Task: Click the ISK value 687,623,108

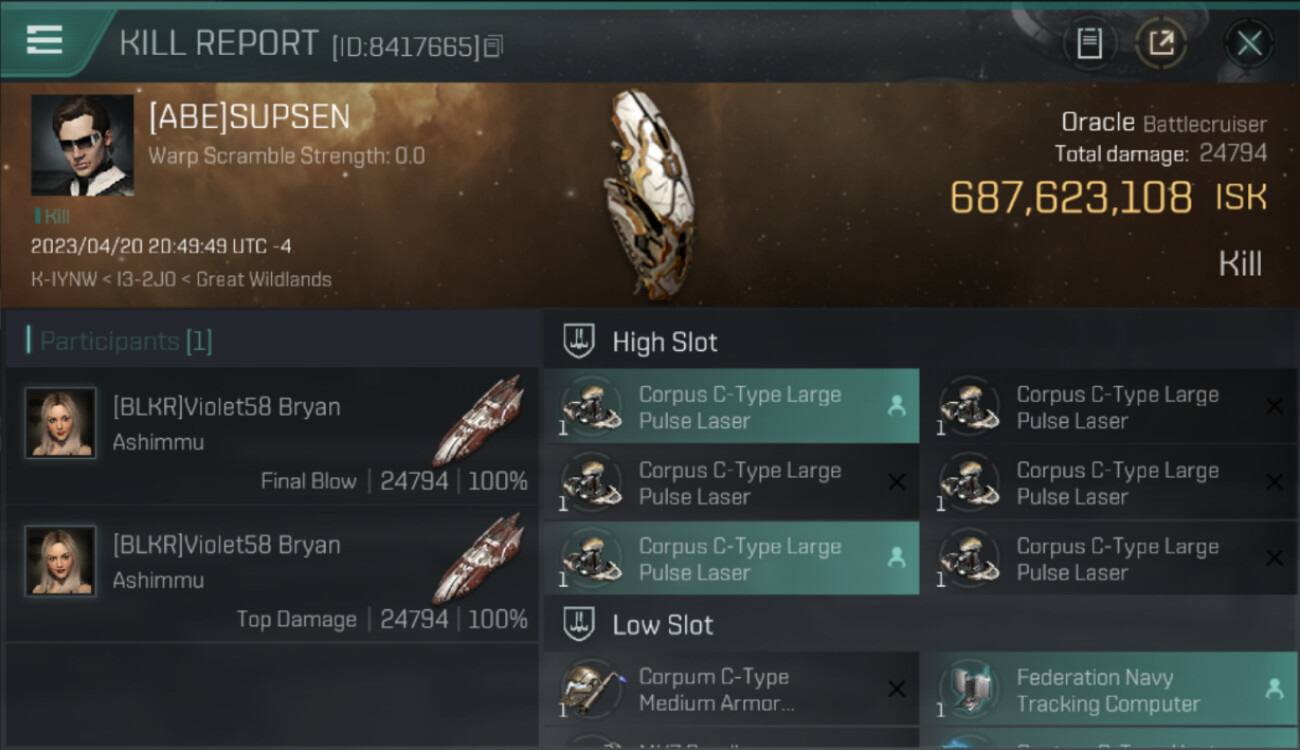Action: click(x=1070, y=197)
